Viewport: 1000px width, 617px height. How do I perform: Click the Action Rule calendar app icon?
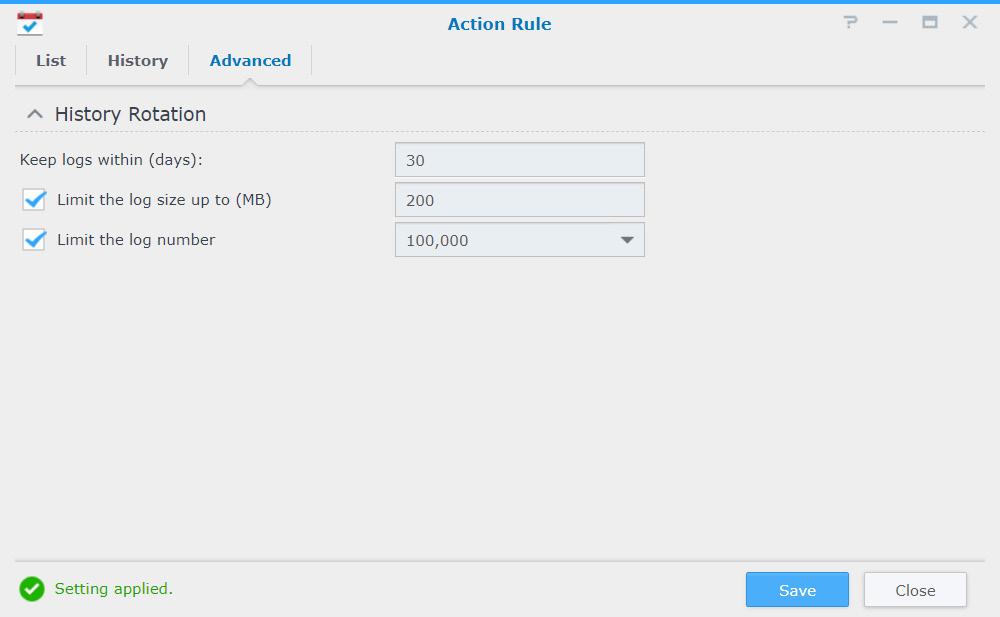pos(30,24)
